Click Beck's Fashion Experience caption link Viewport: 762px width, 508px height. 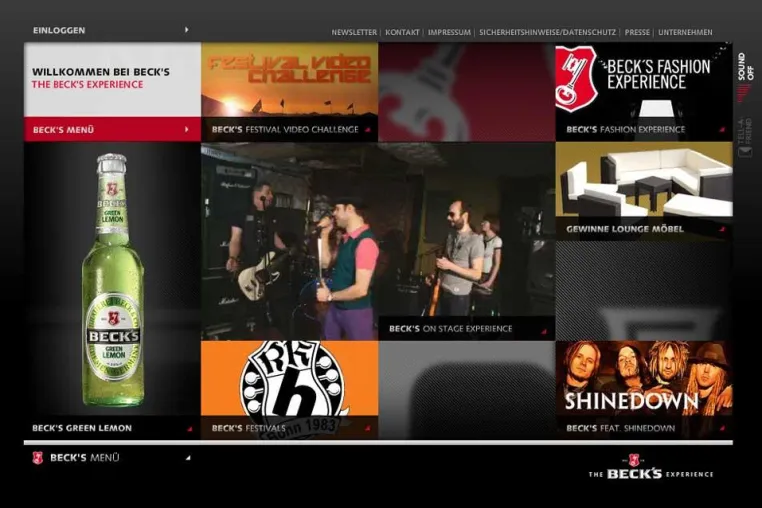pos(625,129)
